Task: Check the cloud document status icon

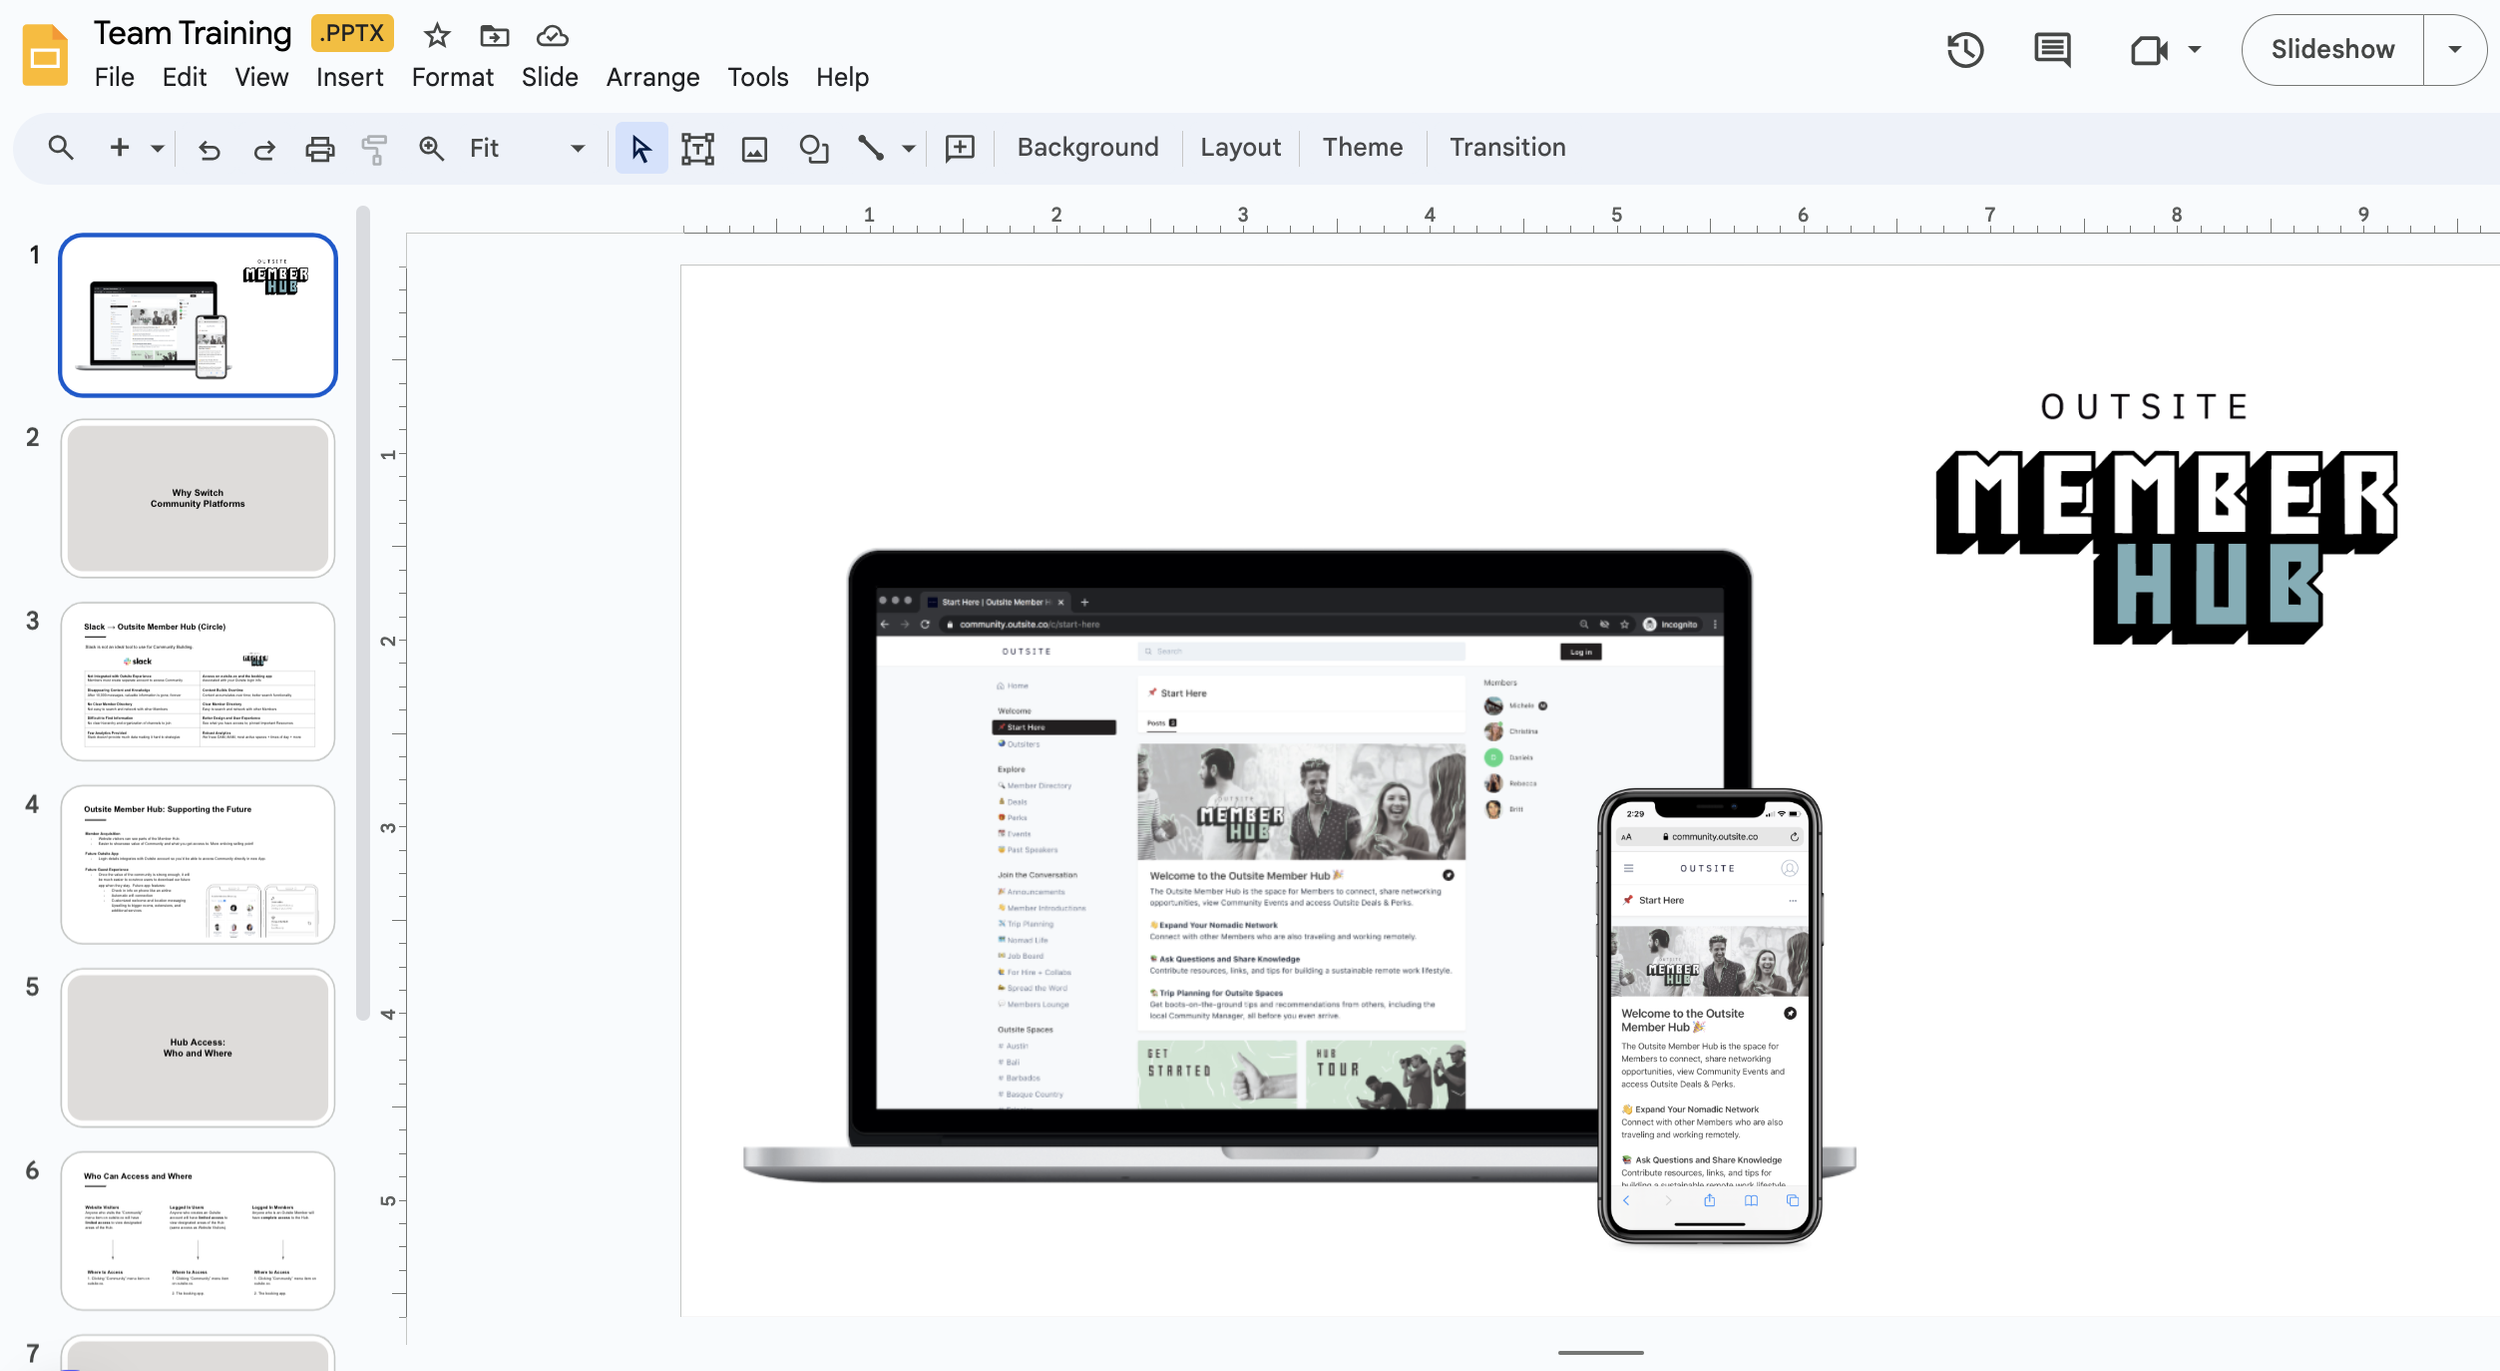Action: click(x=552, y=36)
